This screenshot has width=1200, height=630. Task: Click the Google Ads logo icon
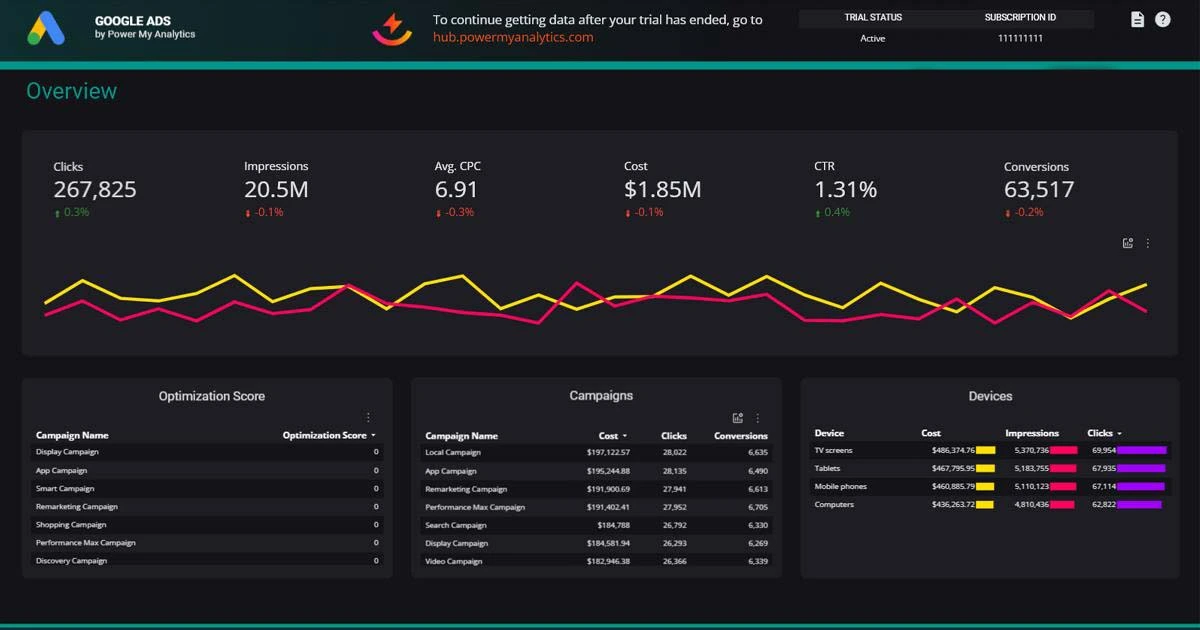[46, 28]
